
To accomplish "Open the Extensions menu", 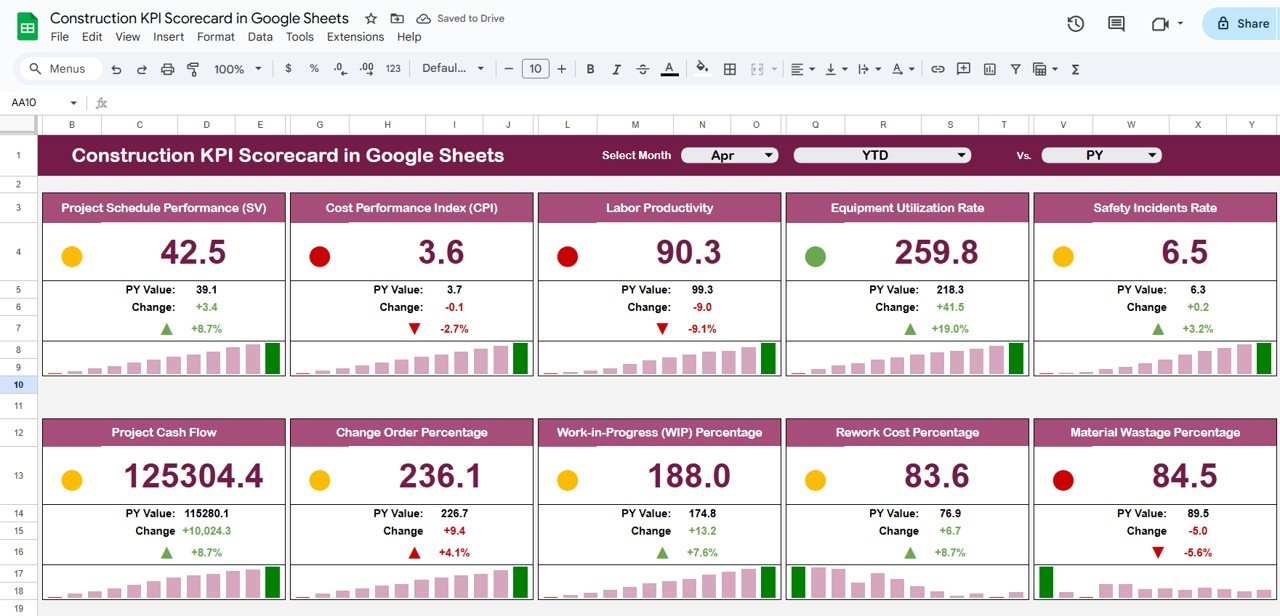I will 355,37.
